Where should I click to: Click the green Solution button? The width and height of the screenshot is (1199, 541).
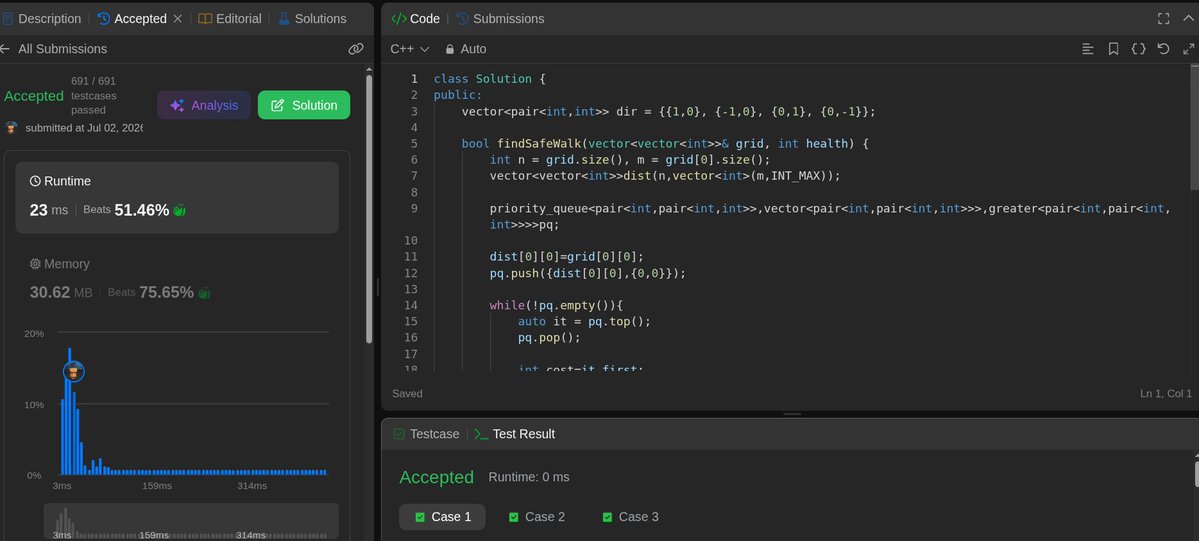click(304, 105)
